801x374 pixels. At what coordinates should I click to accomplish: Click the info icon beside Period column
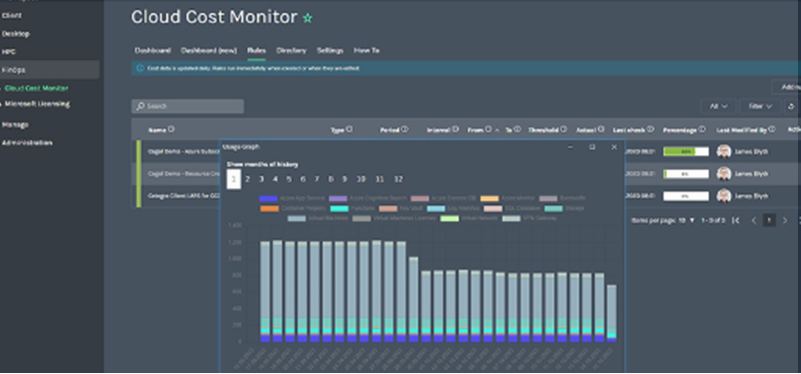point(405,129)
